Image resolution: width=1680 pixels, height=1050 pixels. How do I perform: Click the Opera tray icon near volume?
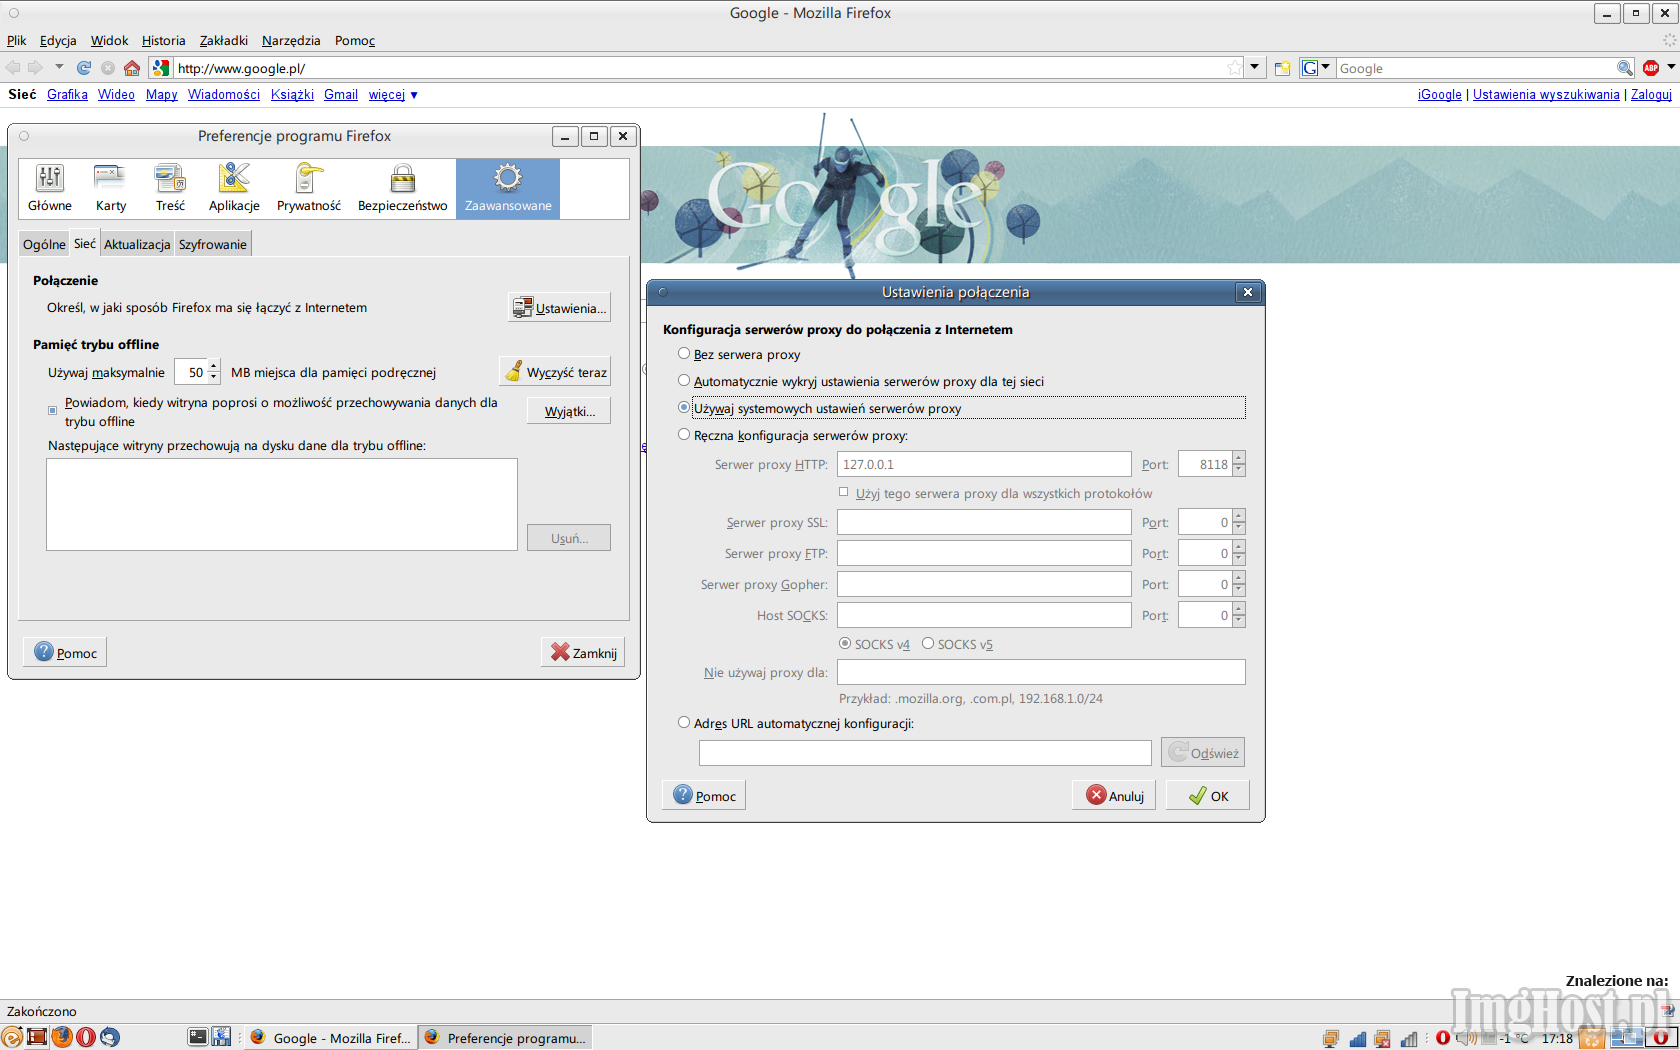pyautogui.click(x=1443, y=1038)
